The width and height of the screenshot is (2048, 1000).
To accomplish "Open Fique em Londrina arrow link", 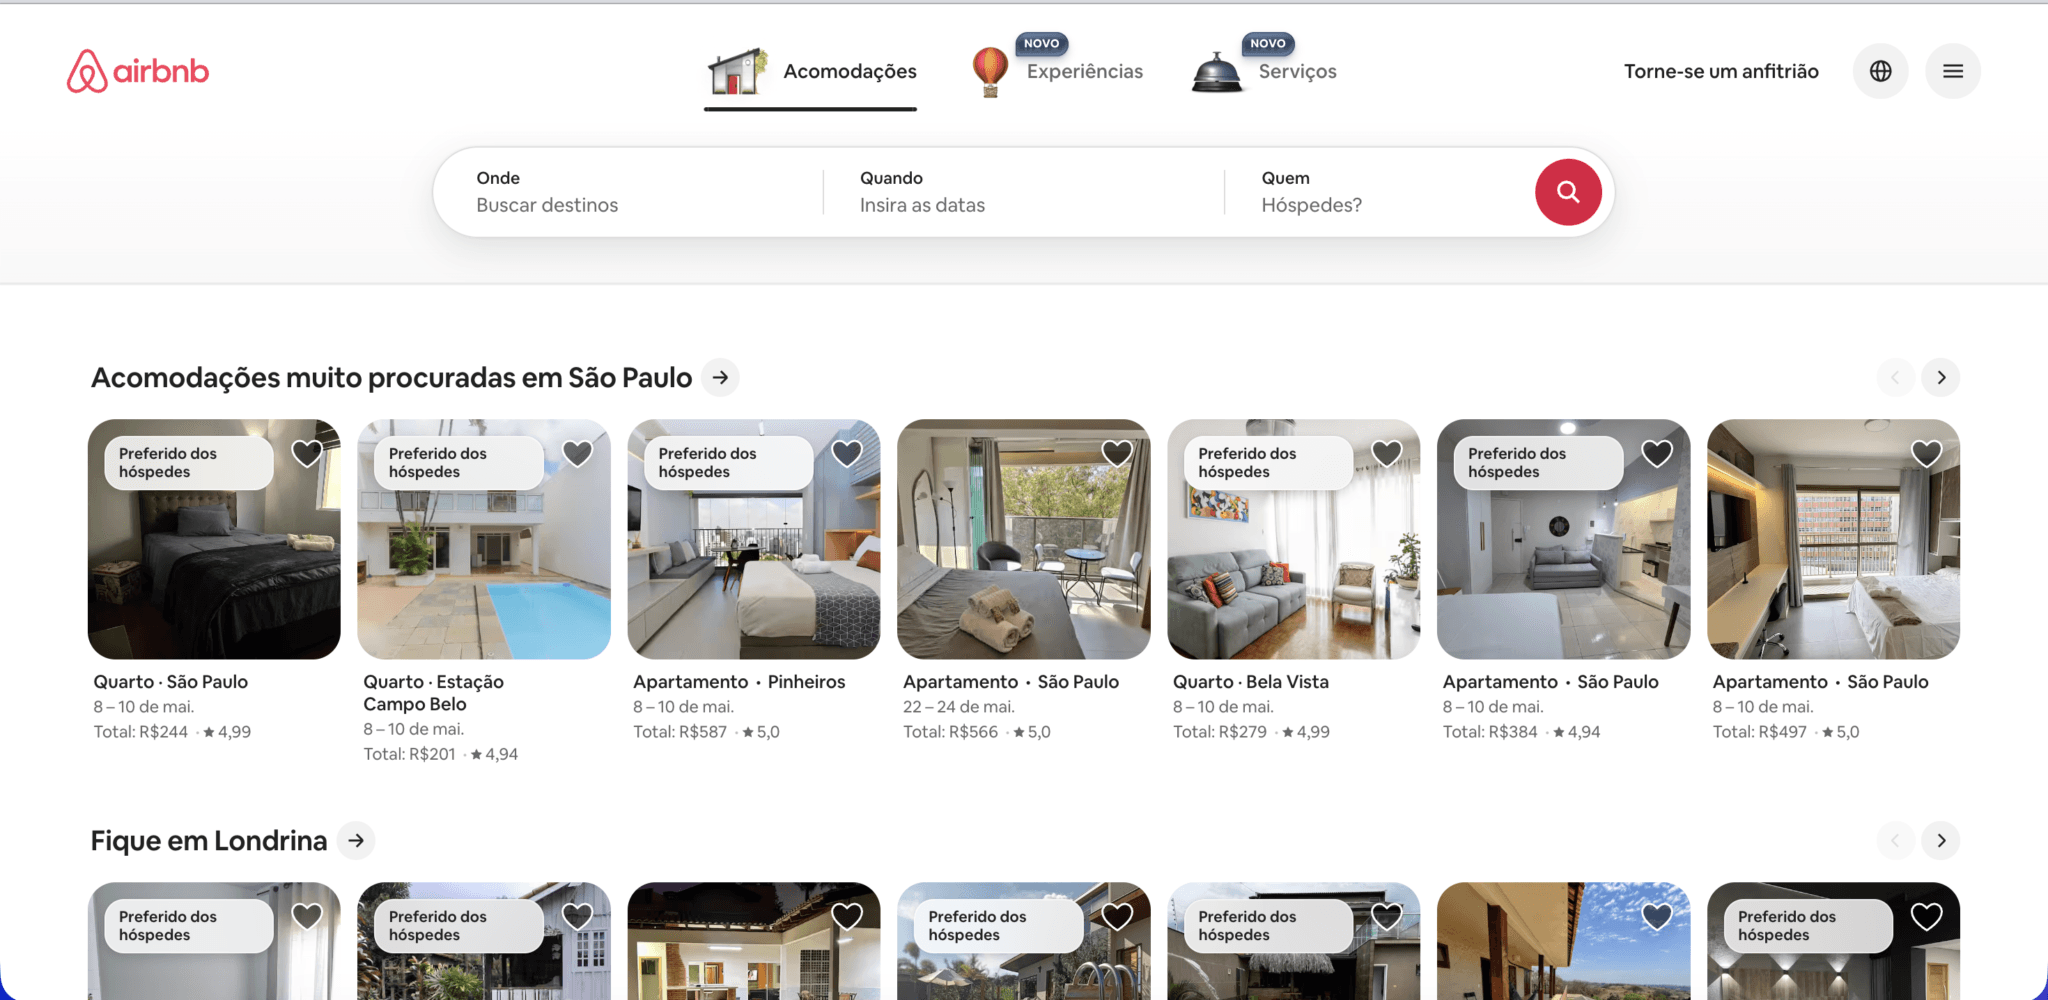I will coord(356,840).
